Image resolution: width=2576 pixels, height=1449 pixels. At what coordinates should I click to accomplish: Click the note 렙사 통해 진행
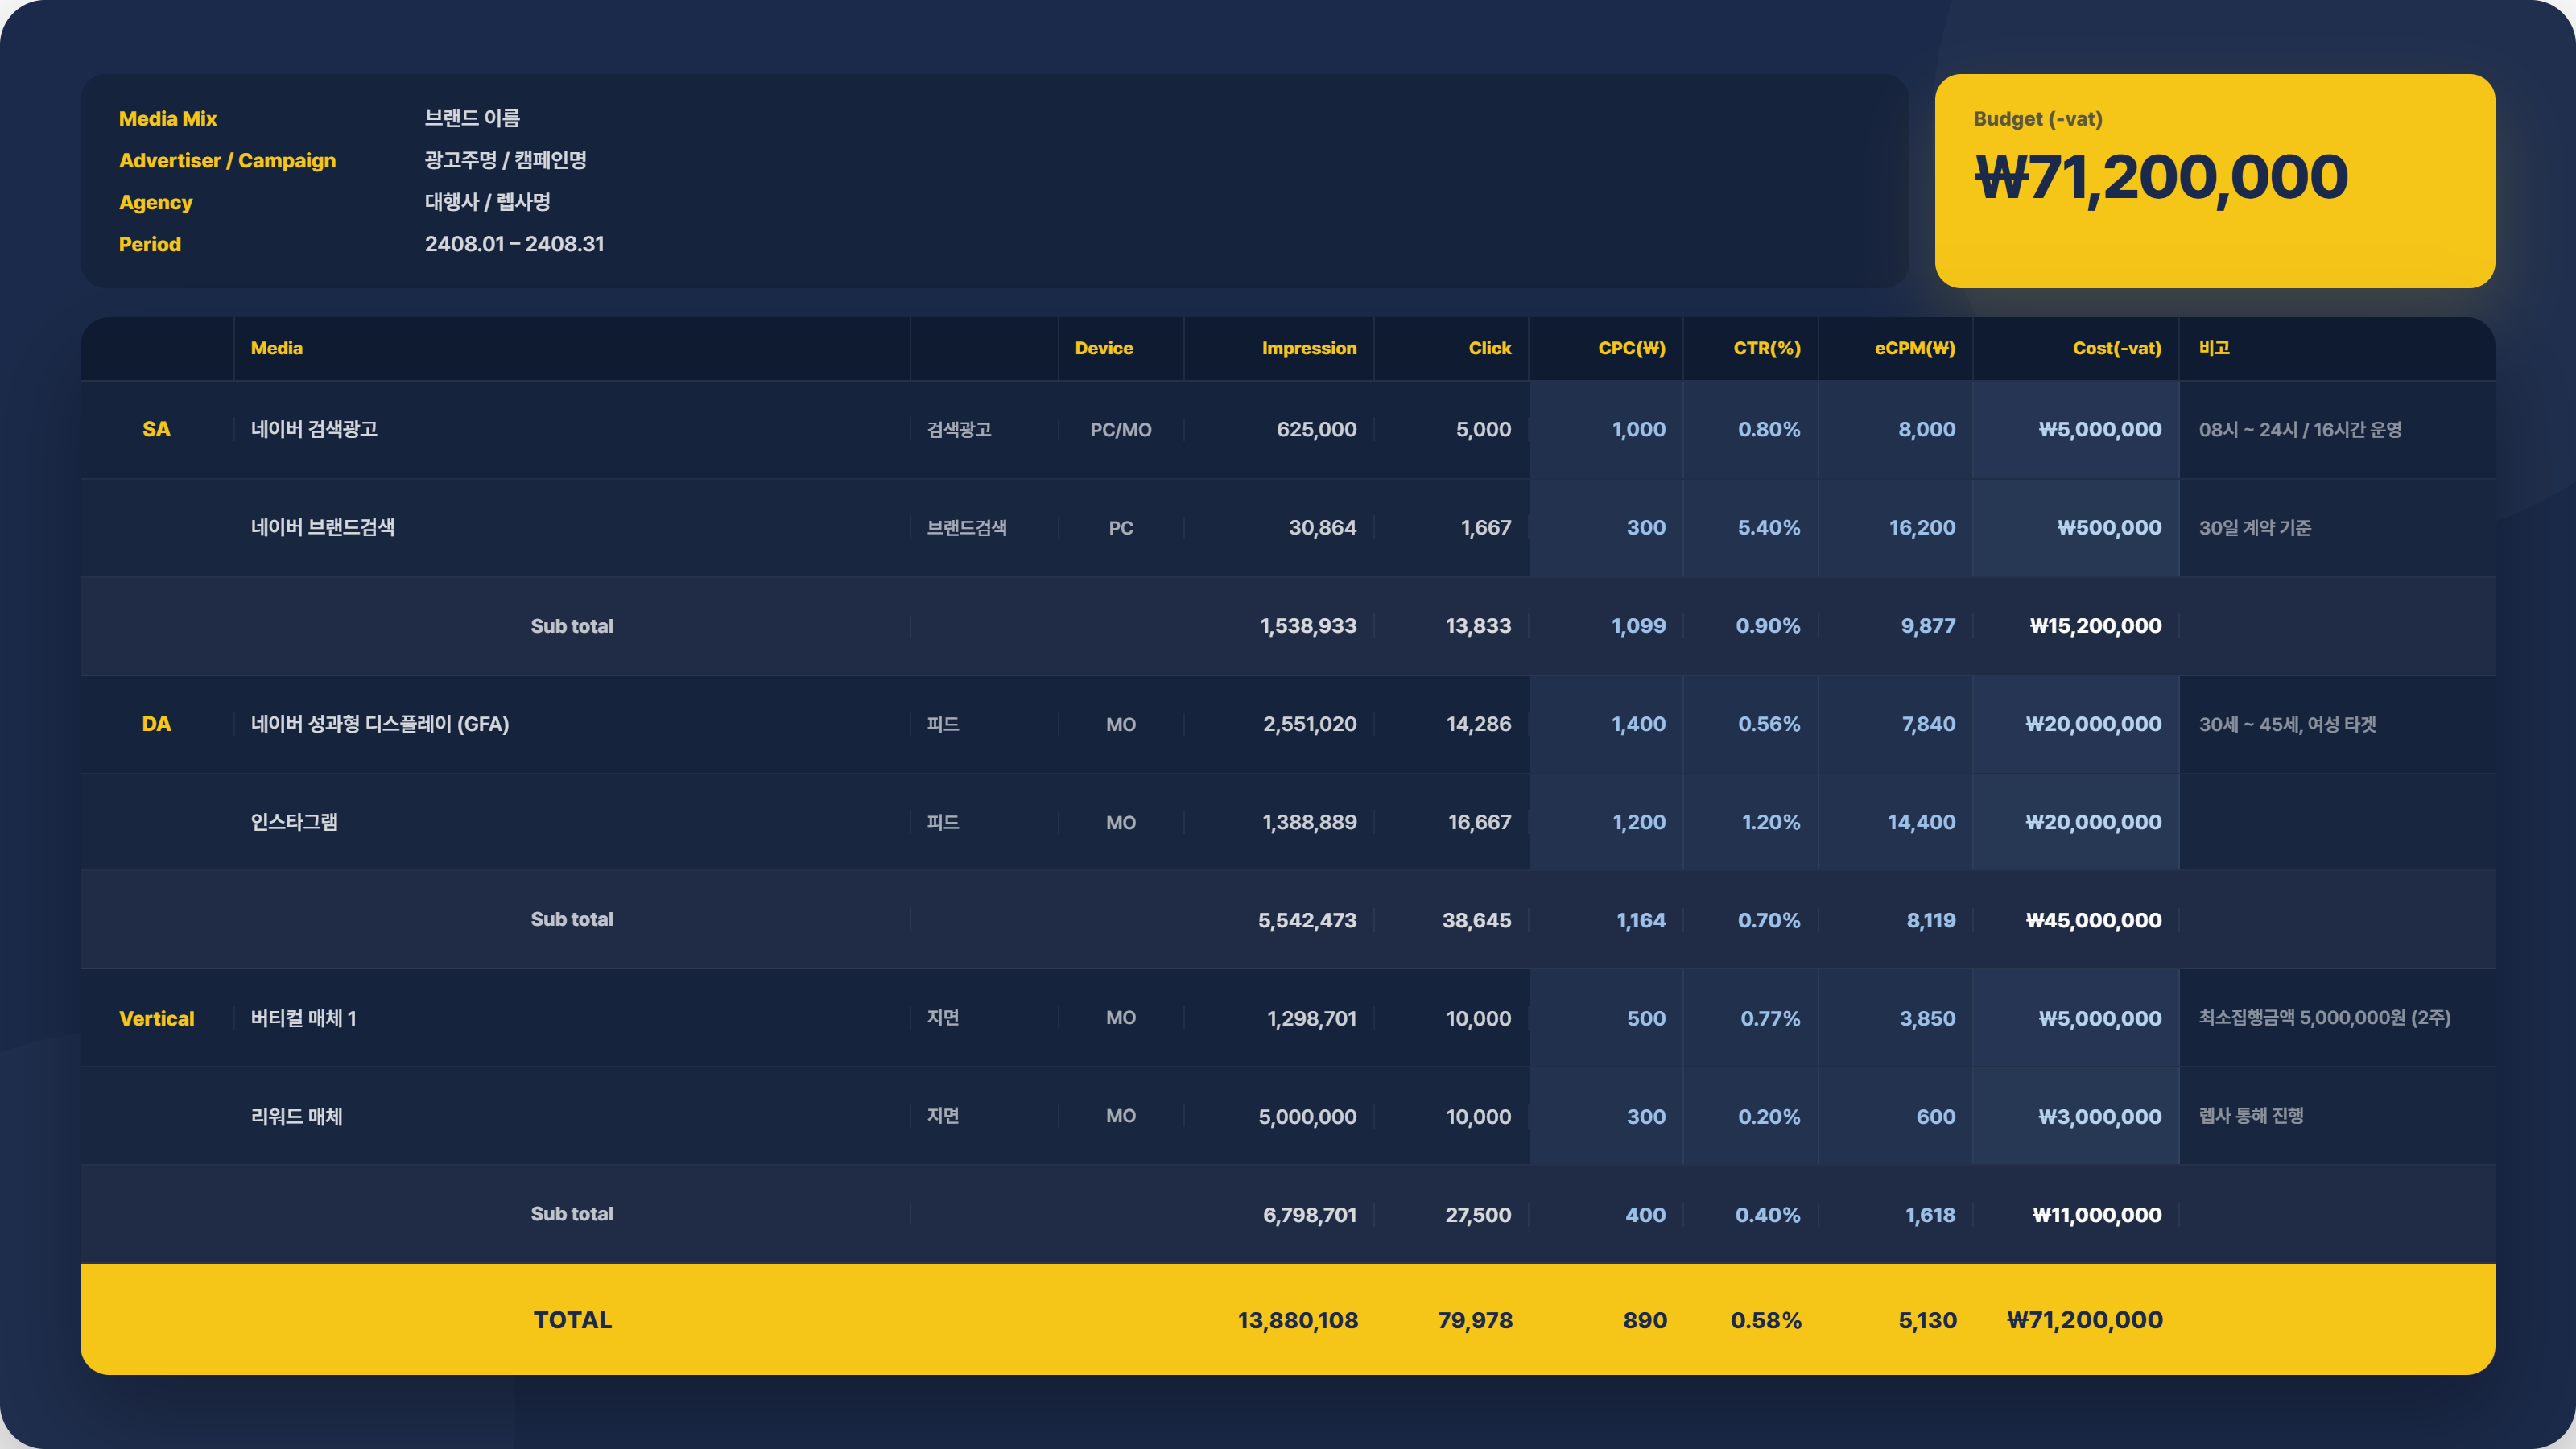coord(2251,1116)
